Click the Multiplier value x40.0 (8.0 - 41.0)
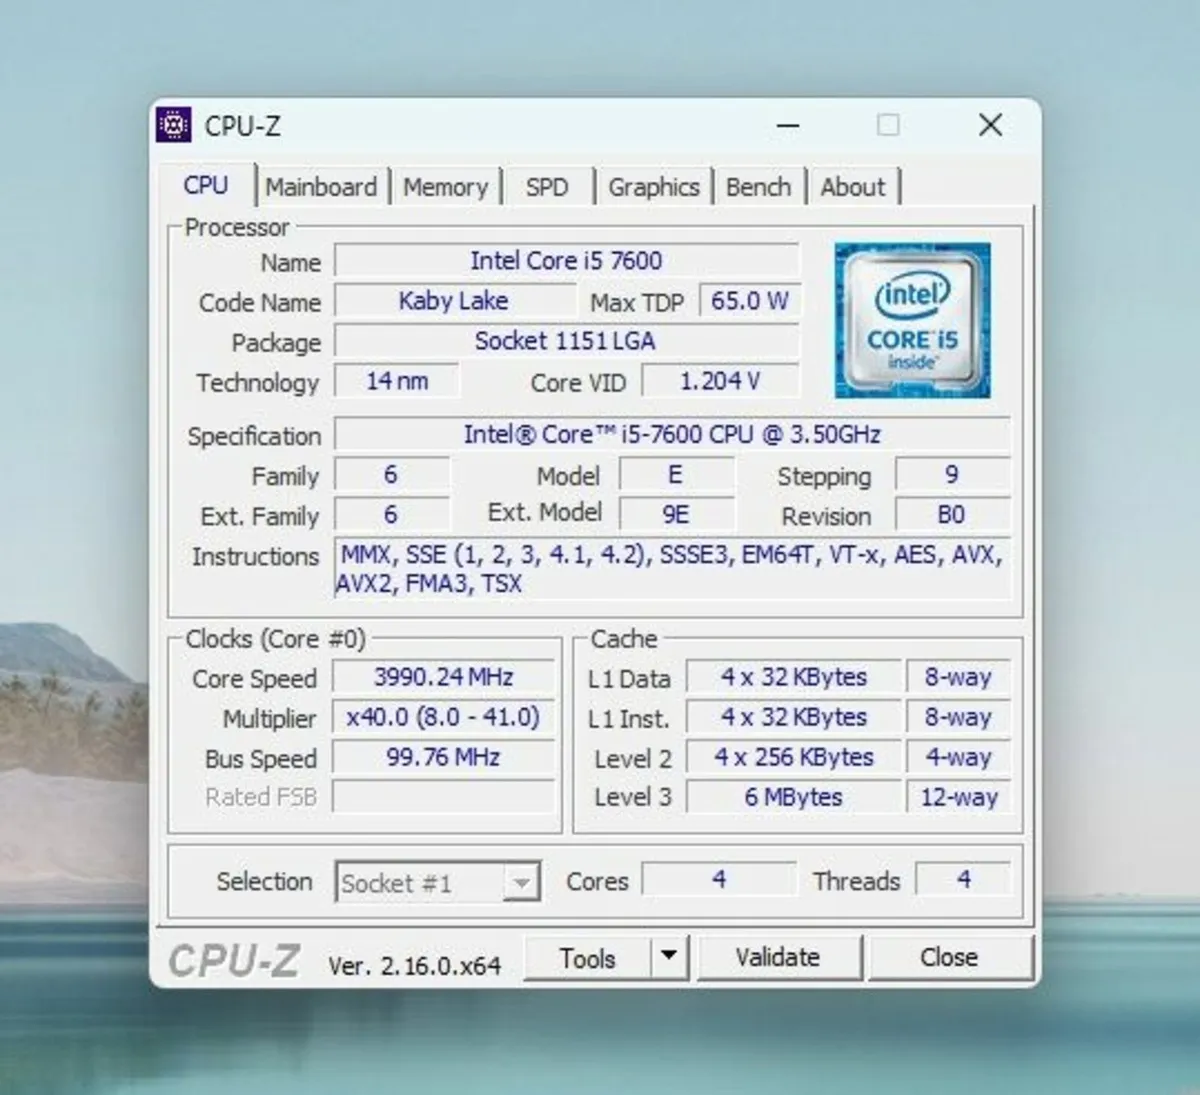Screen dimensions: 1200x1095 [x=444, y=717]
